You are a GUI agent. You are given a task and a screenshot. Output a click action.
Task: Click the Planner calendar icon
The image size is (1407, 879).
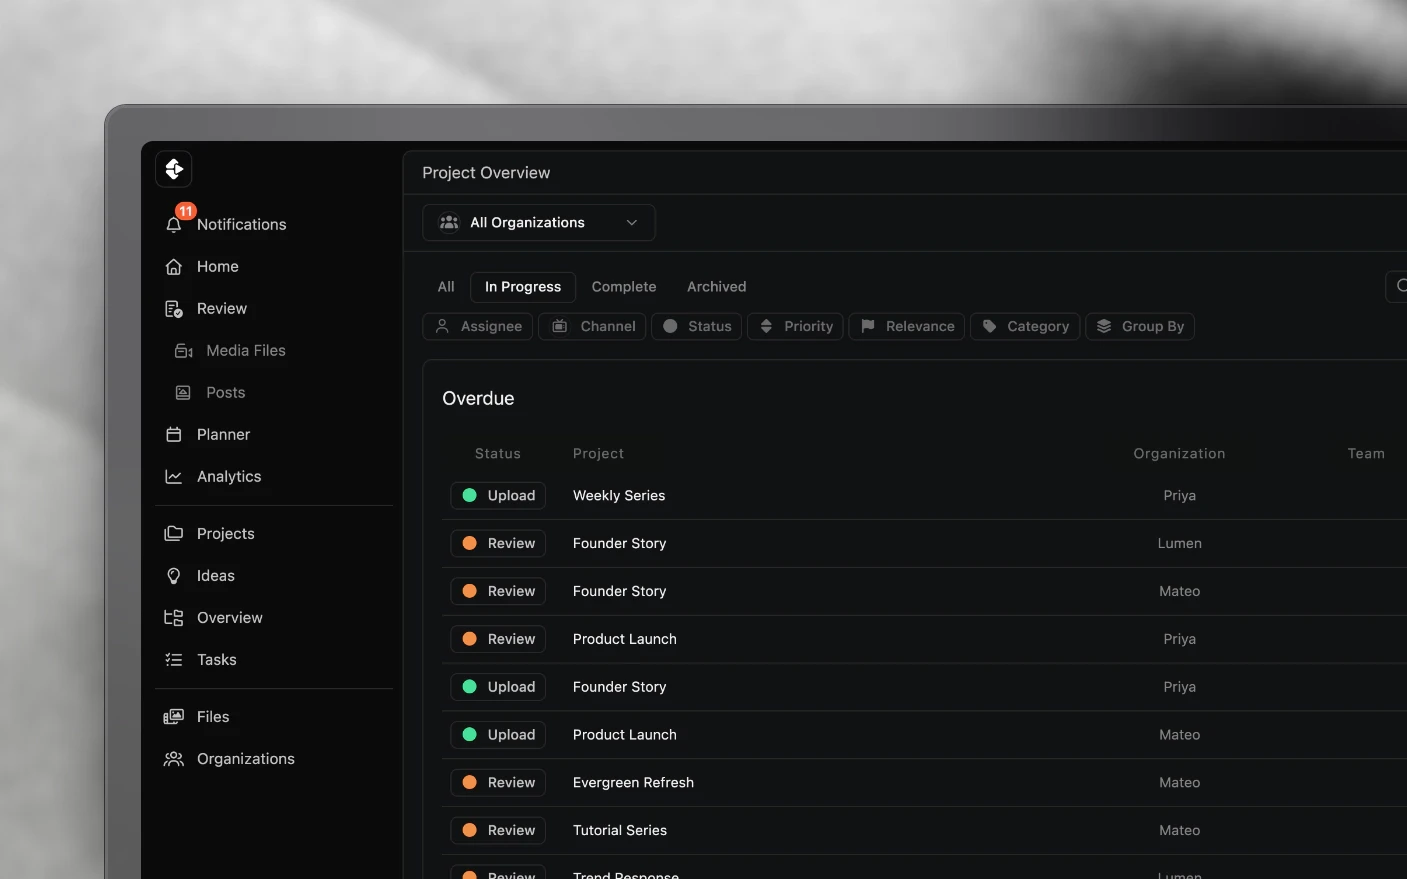point(174,435)
